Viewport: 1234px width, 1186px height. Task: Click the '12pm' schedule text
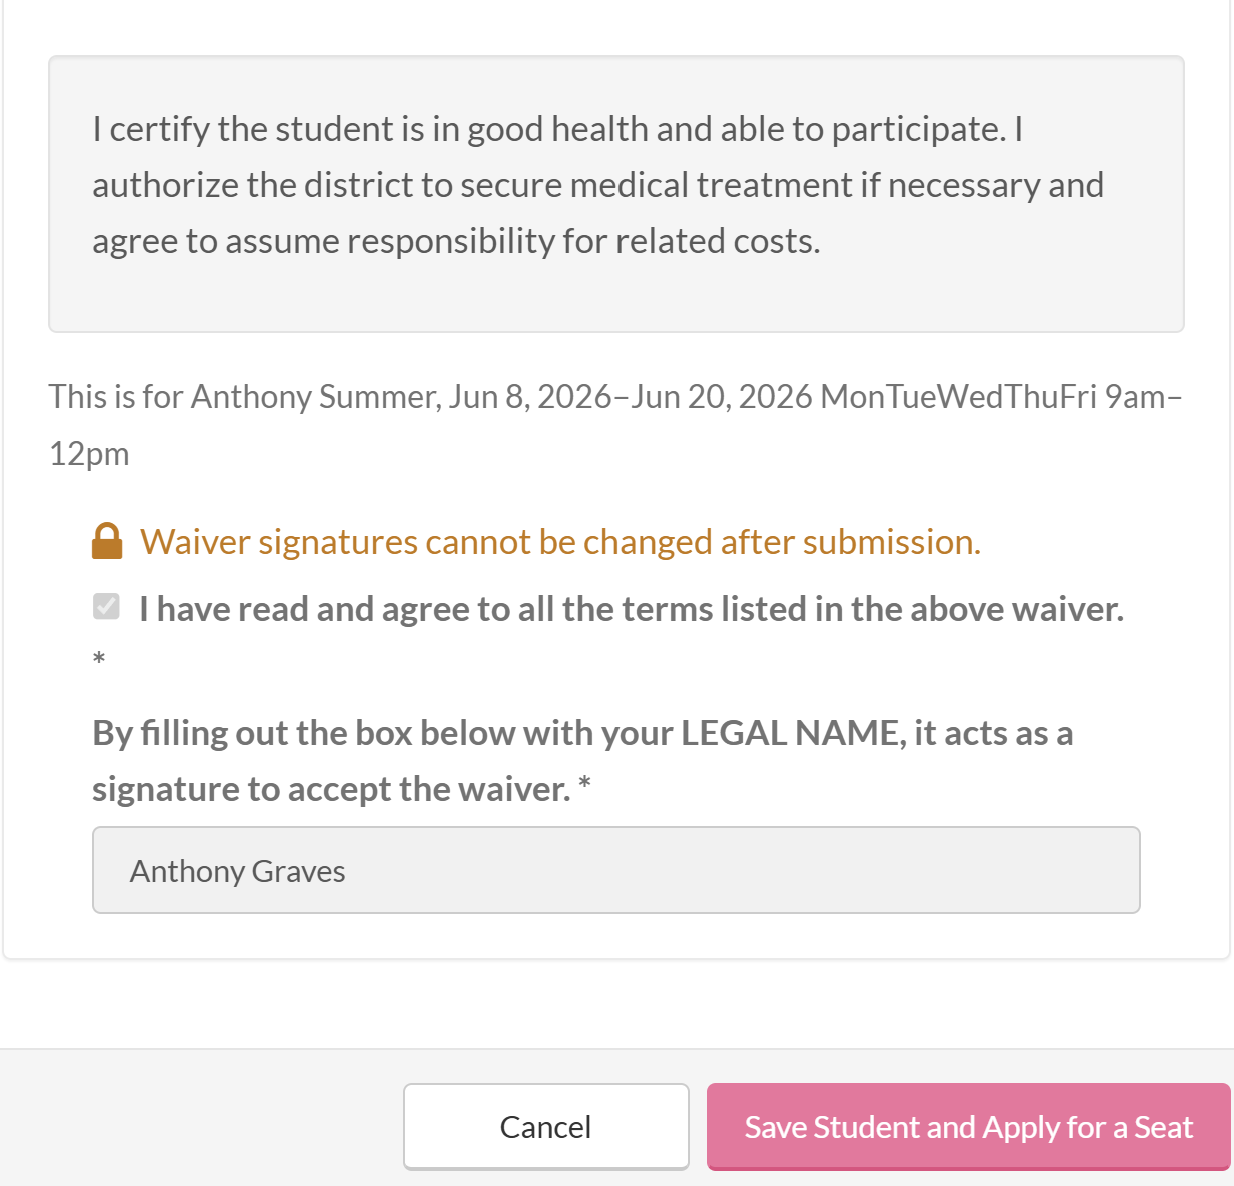click(89, 454)
